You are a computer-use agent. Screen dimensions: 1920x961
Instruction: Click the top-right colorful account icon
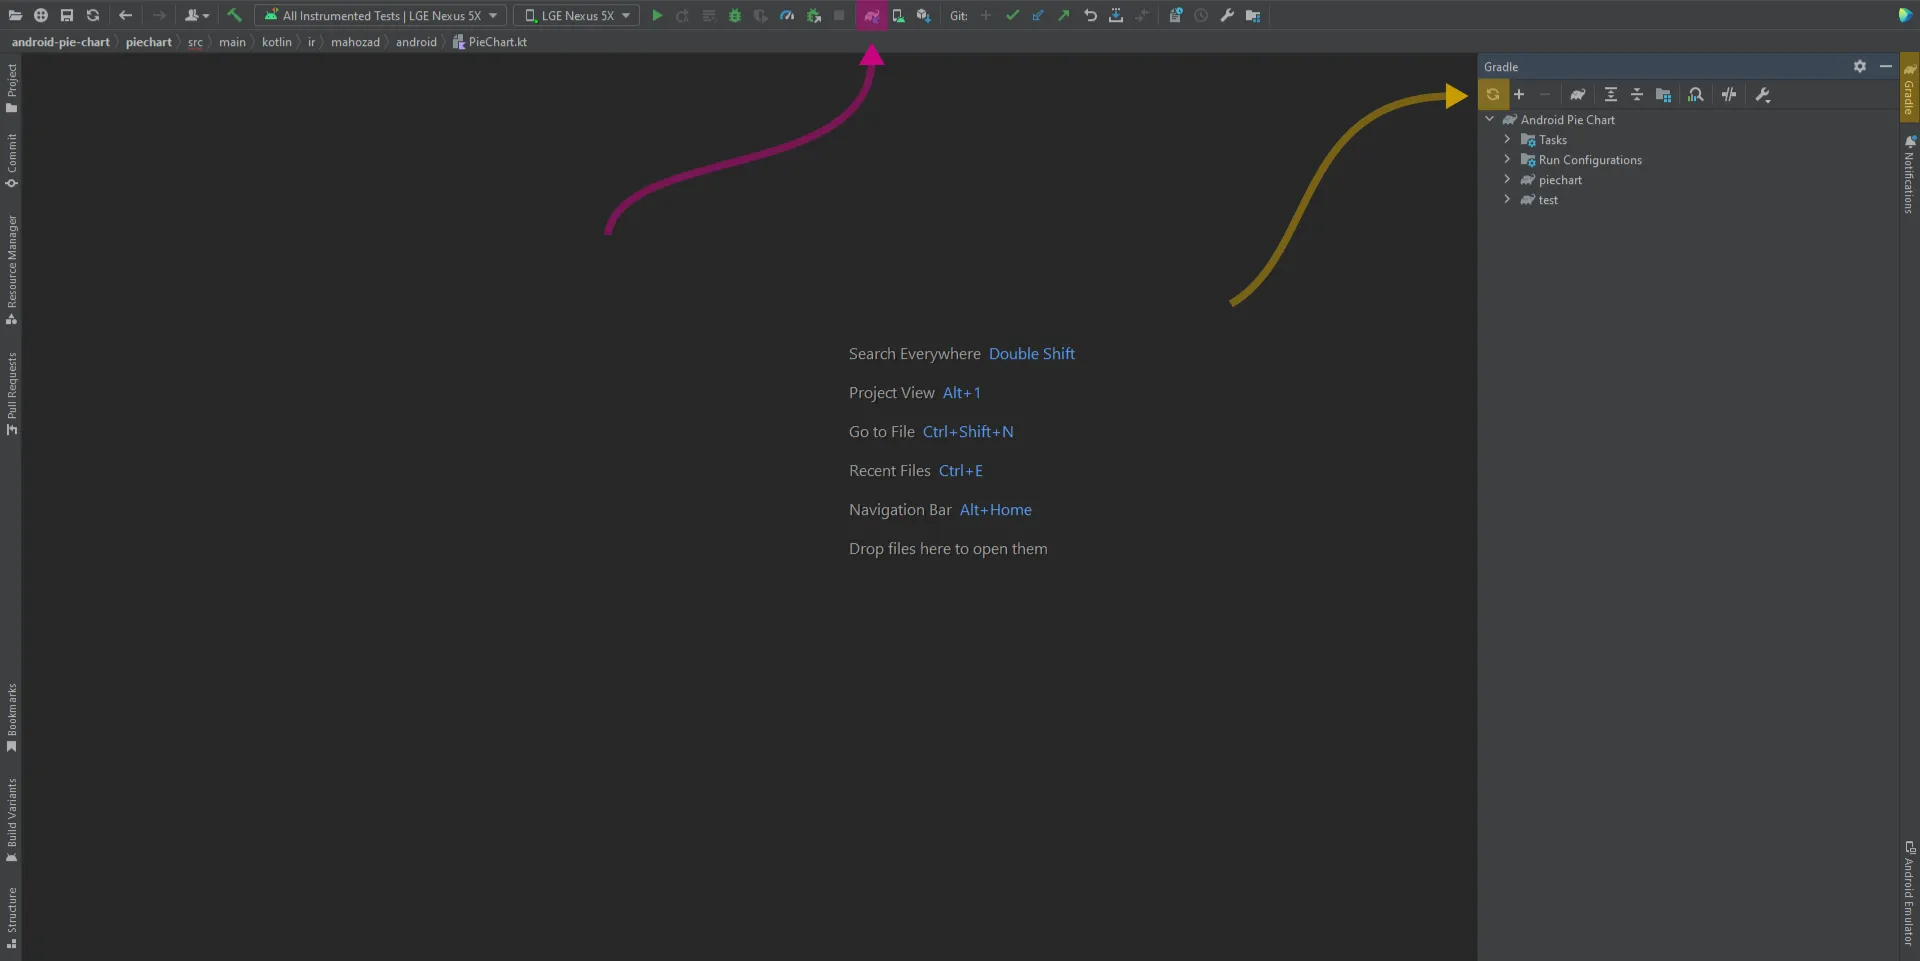click(1905, 15)
